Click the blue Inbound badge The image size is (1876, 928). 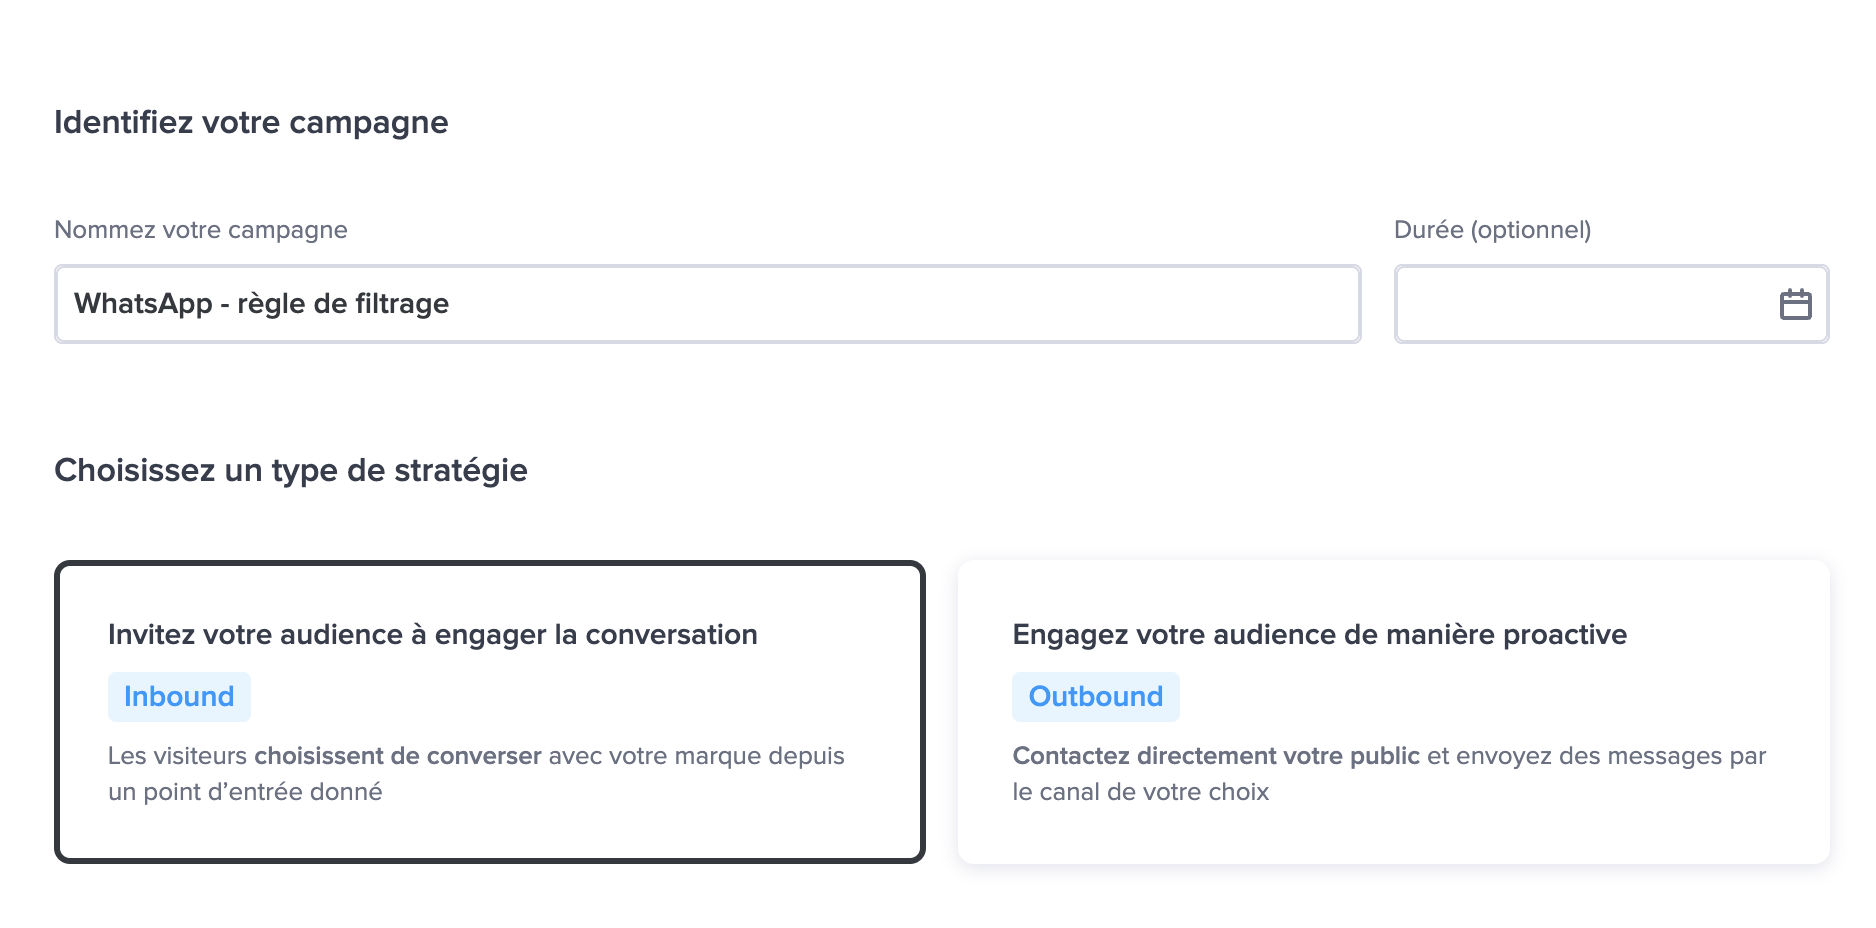click(179, 697)
